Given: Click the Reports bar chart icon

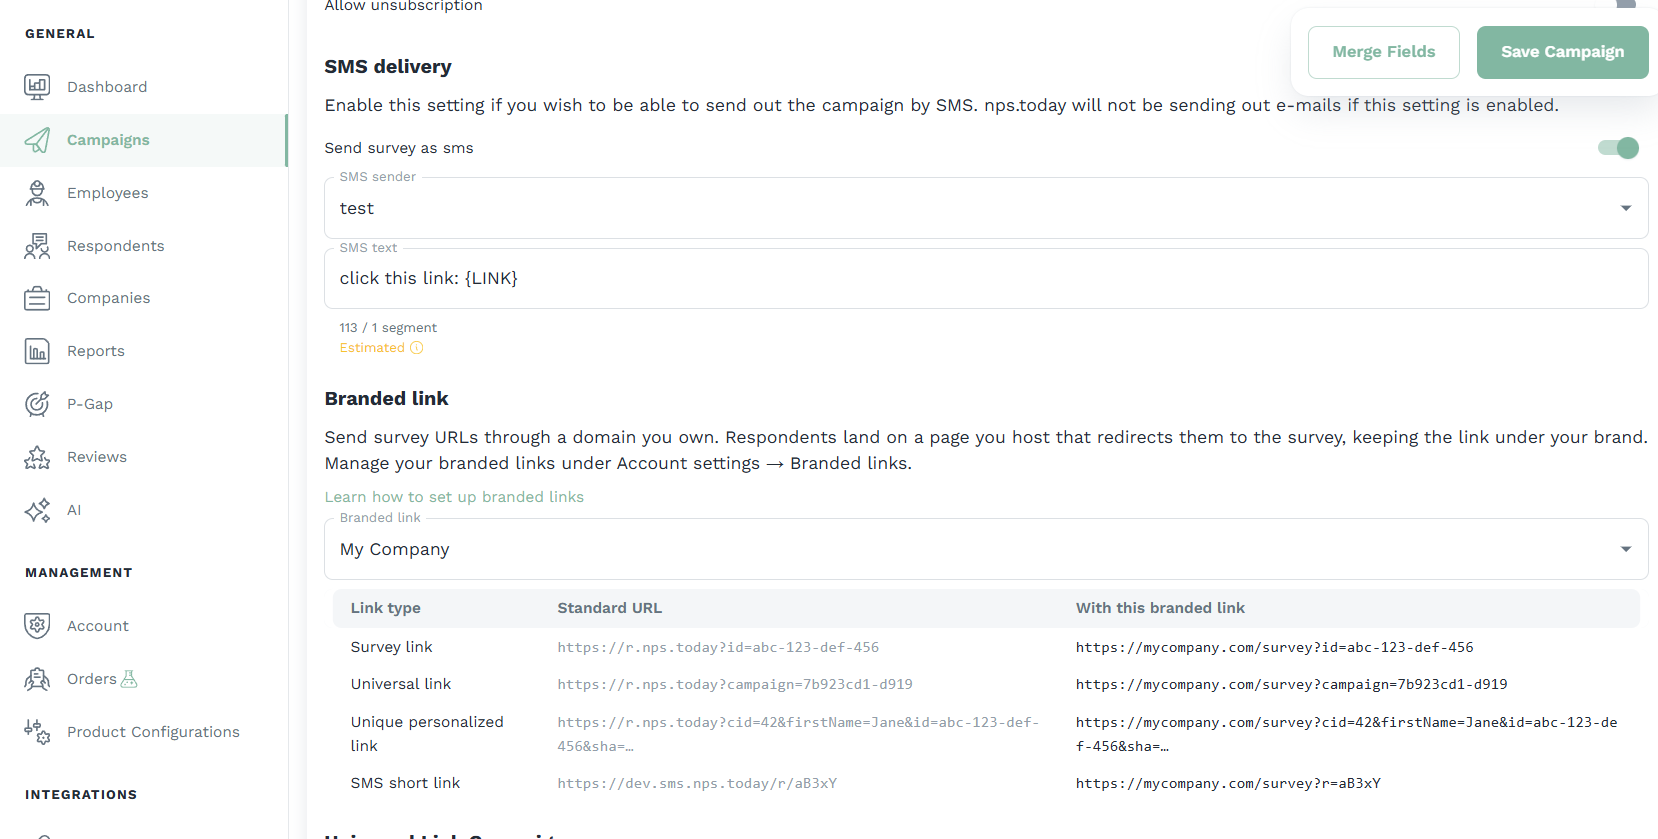Looking at the screenshot, I should 37,351.
